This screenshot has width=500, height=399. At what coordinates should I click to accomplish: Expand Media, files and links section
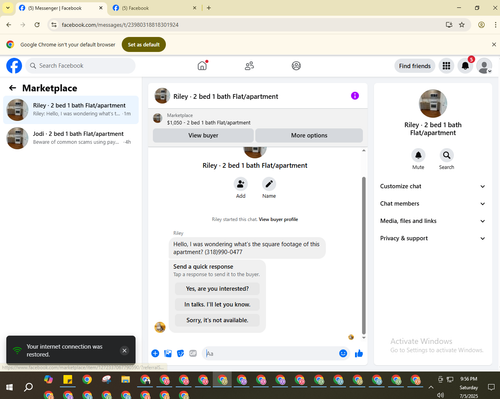(433, 221)
